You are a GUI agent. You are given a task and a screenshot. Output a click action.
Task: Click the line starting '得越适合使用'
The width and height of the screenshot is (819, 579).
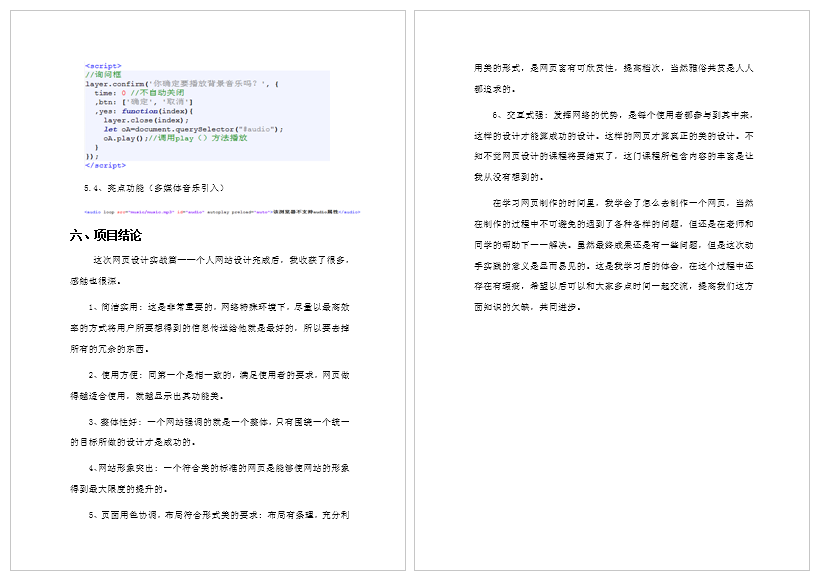(147, 396)
